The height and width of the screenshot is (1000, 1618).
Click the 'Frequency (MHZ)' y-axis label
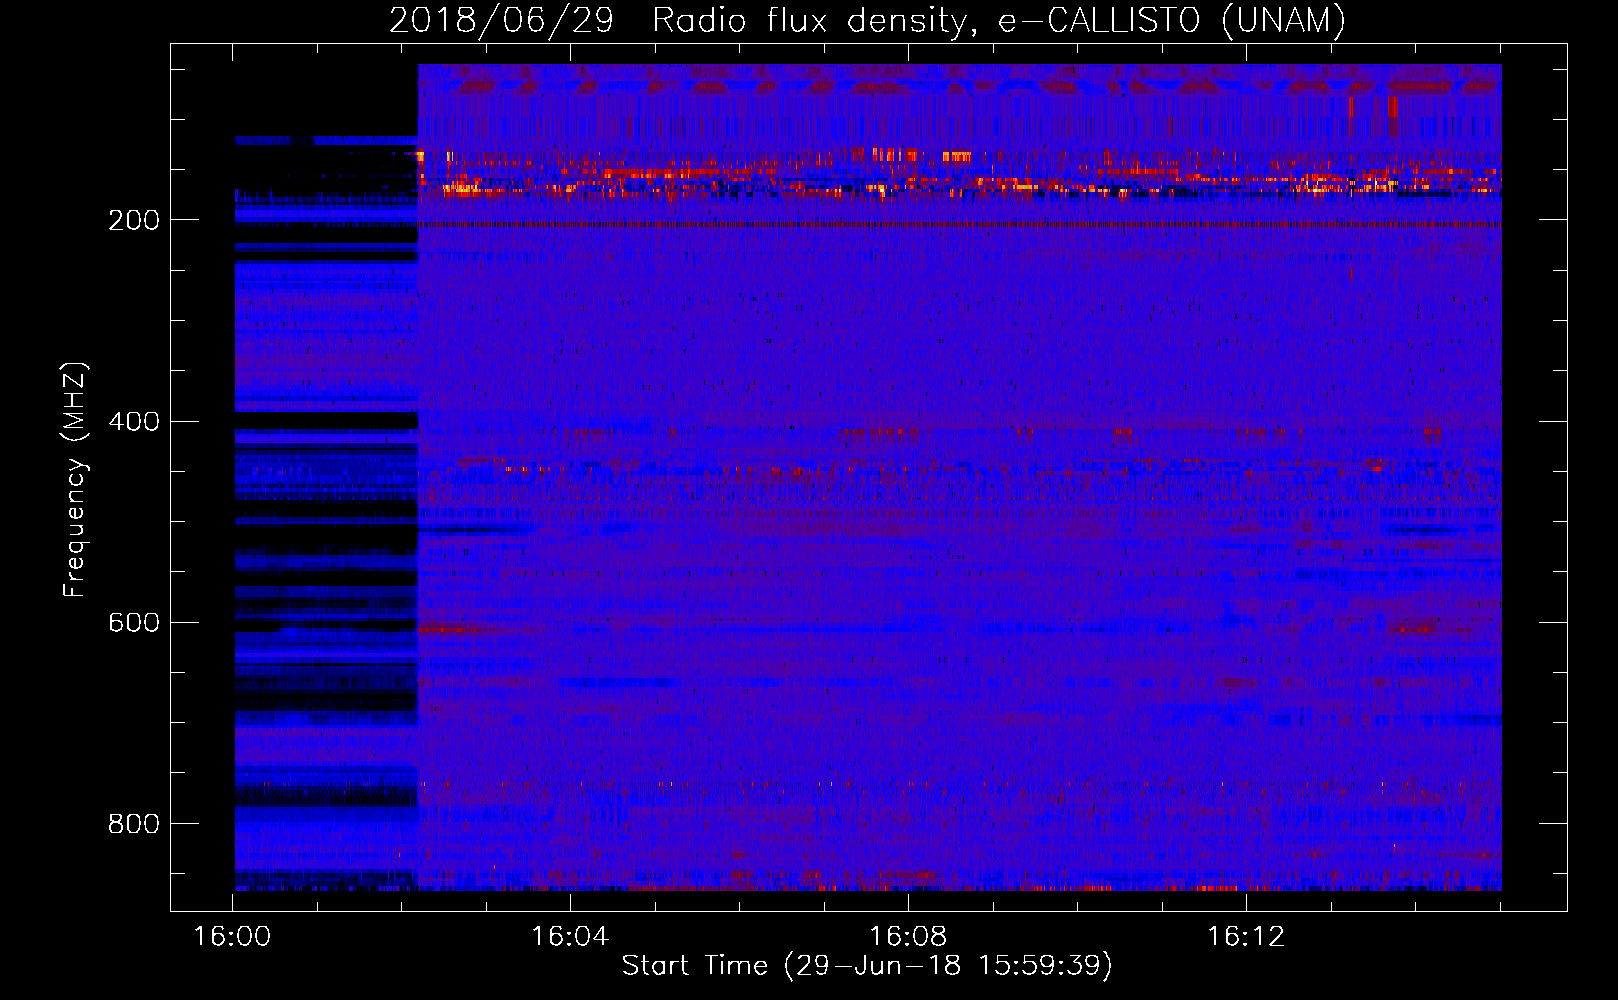(x=74, y=480)
